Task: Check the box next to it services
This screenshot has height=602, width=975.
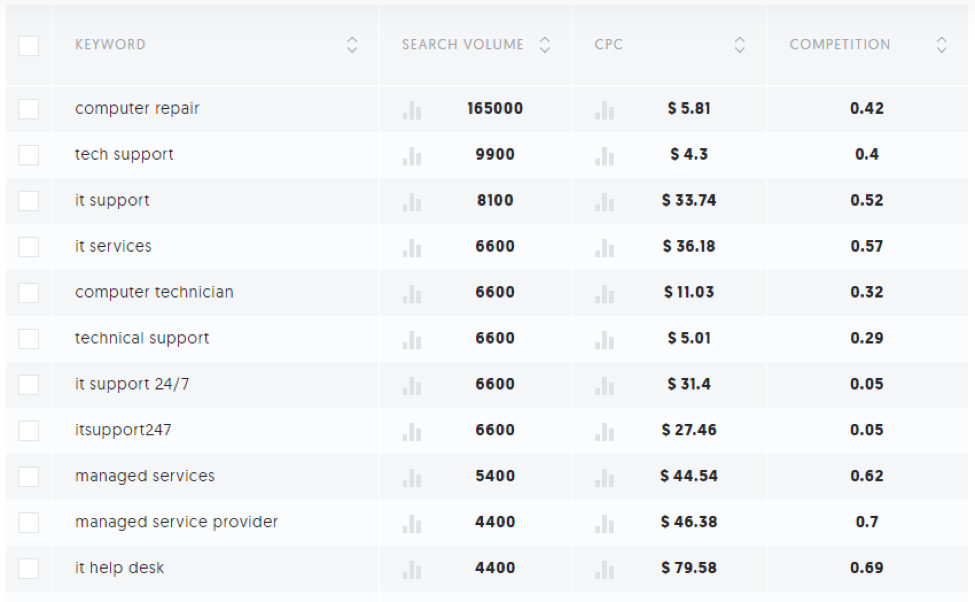Action: [29, 247]
